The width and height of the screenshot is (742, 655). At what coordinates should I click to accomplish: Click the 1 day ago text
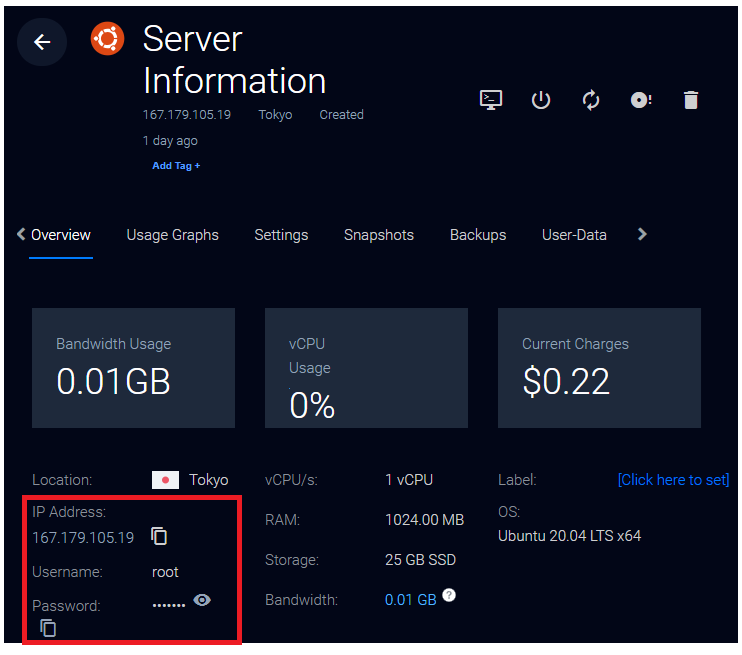[x=170, y=141]
